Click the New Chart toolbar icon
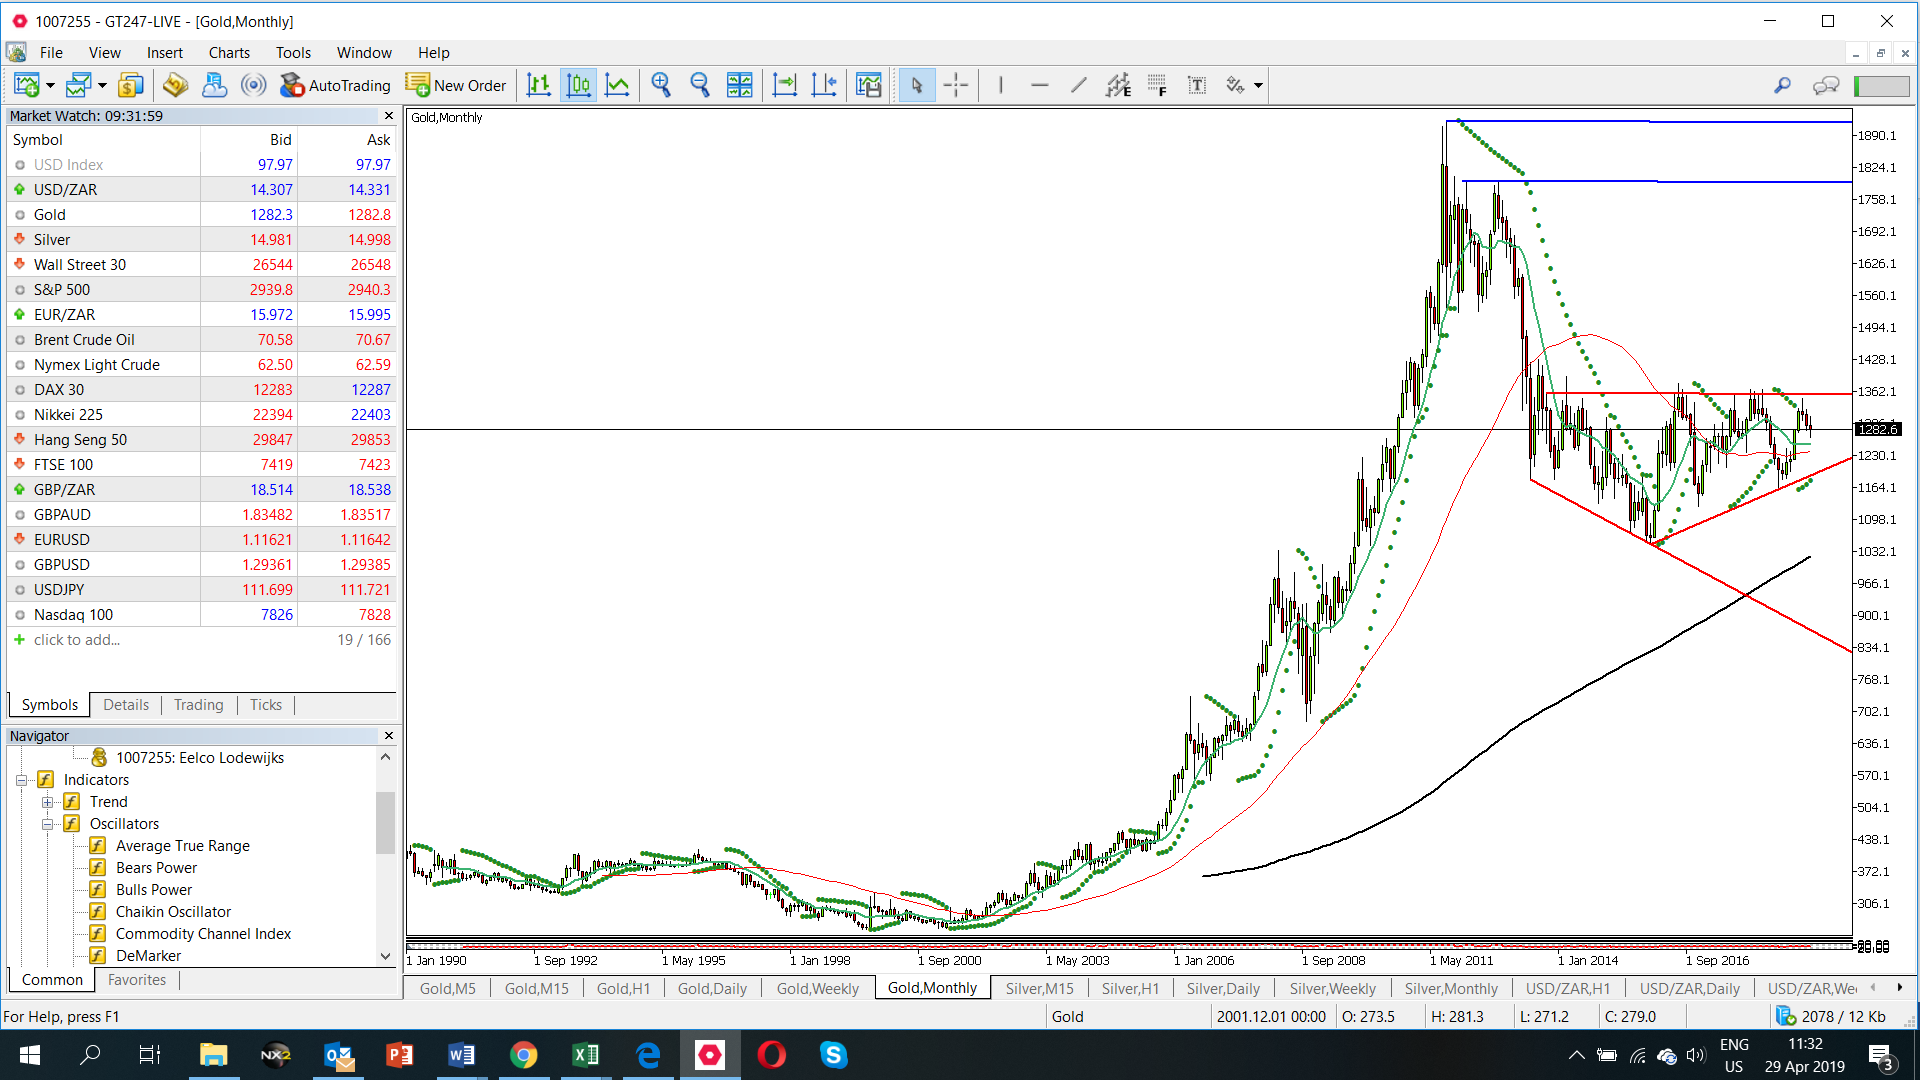This screenshot has height=1080, width=1920. 26,85
